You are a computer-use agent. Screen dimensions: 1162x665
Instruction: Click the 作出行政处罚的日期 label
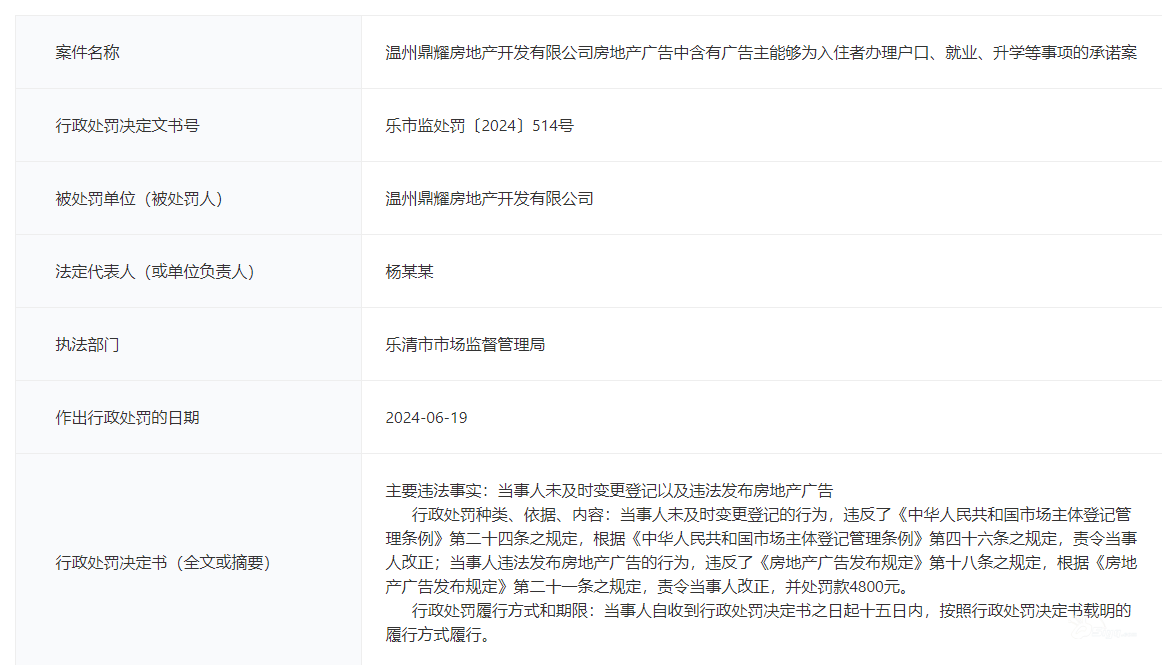[127, 417]
